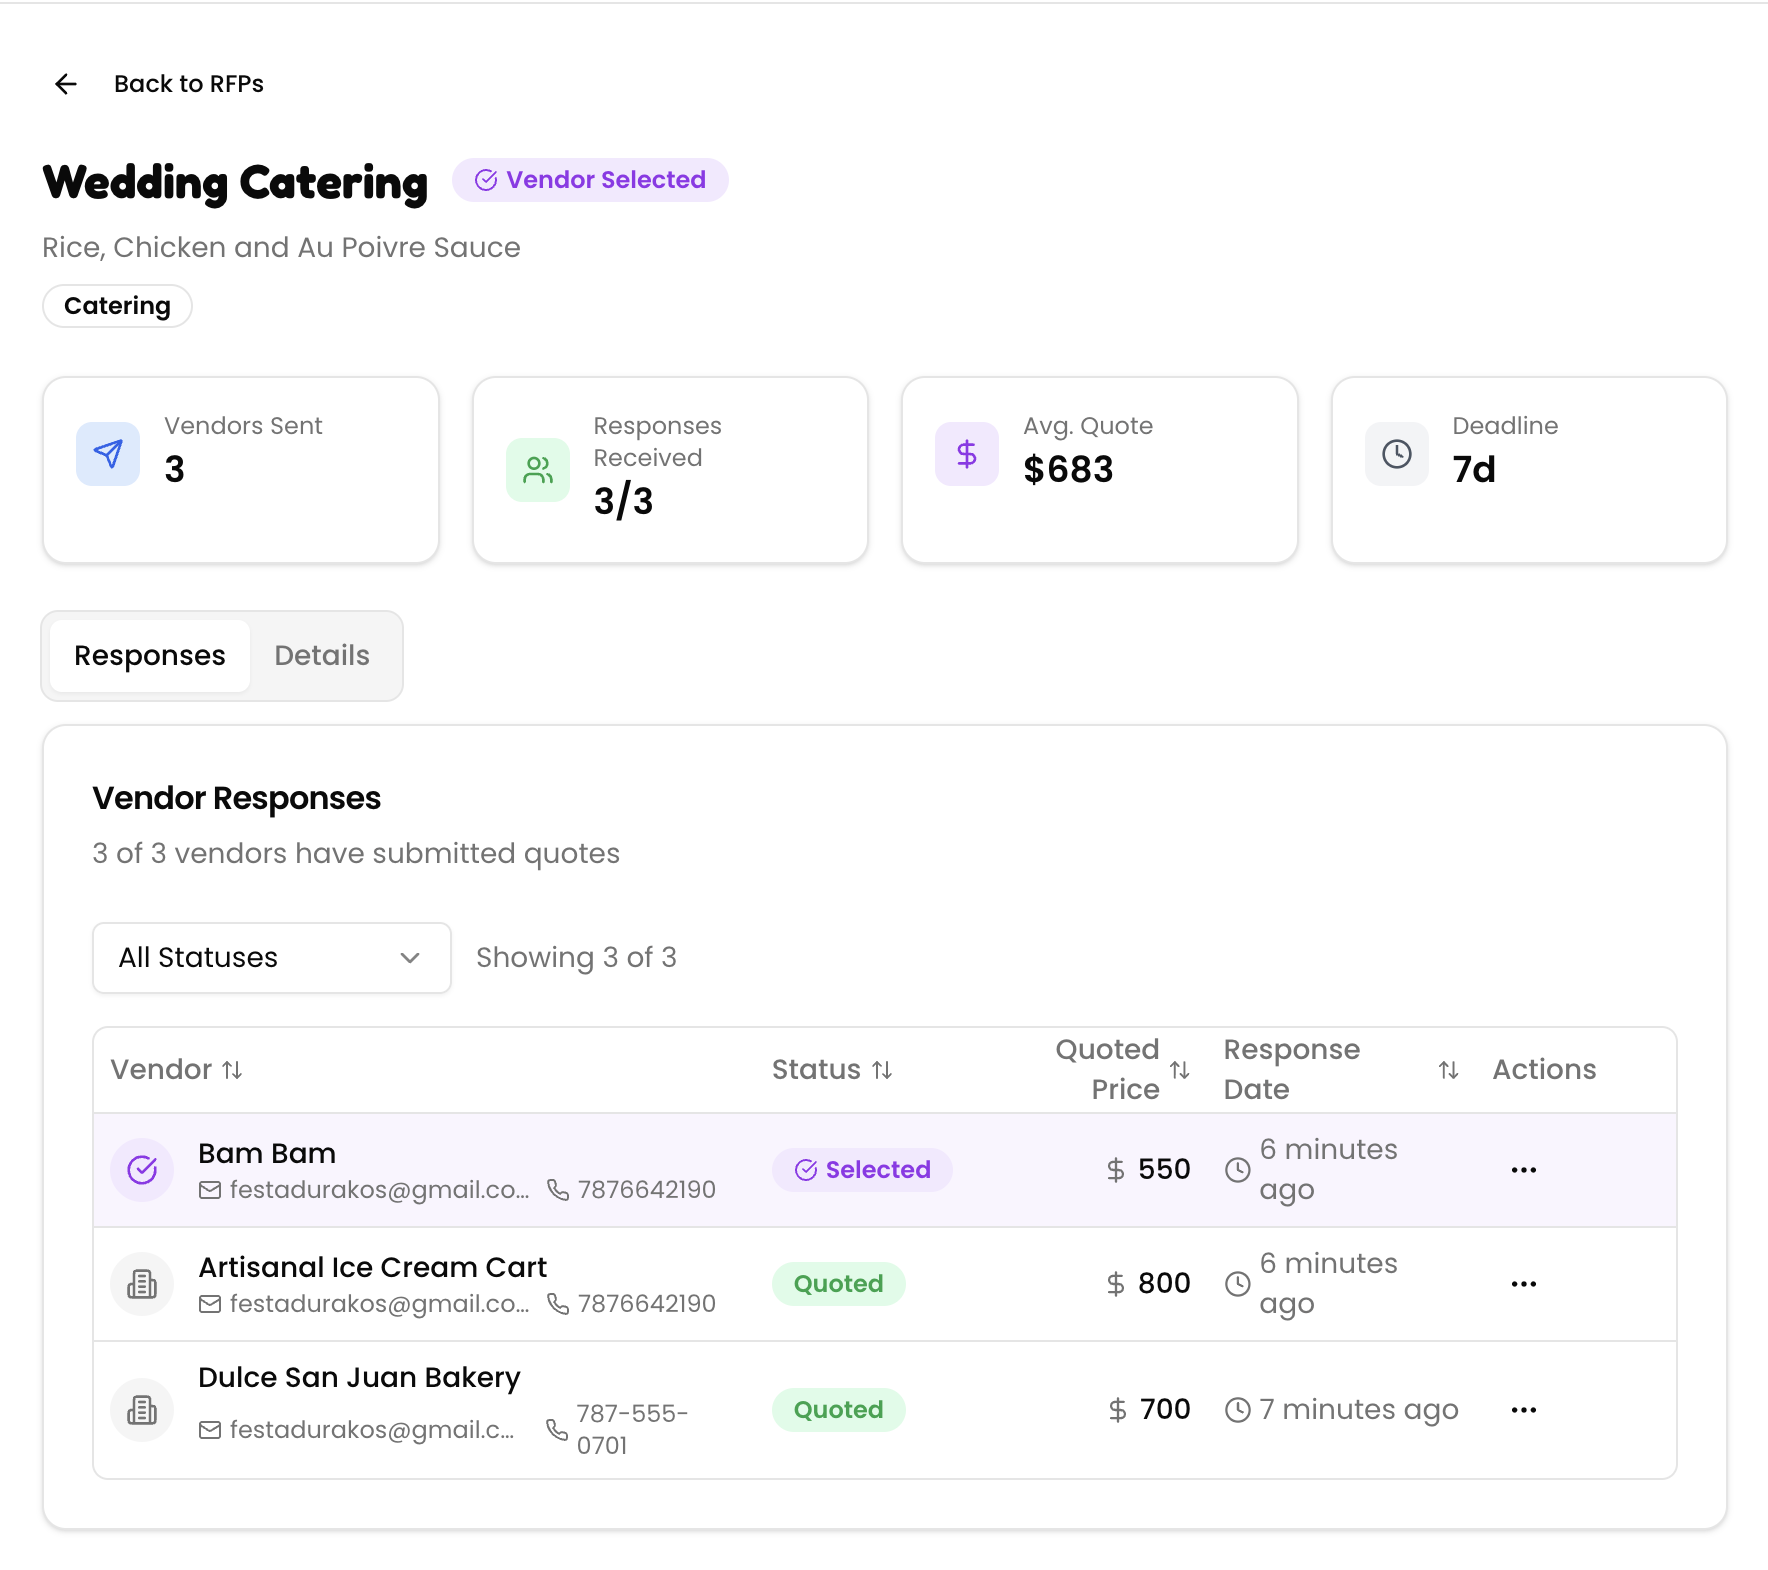The height and width of the screenshot is (1570, 1768).
Task: Open actions menu for Artisanal Ice Cream Cart
Action: (x=1523, y=1284)
